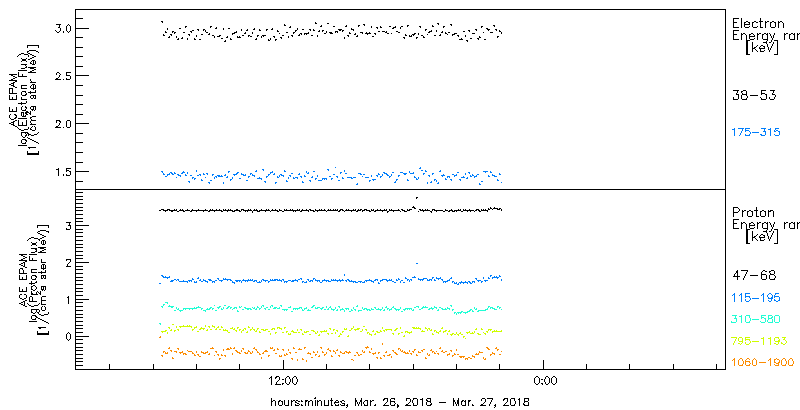Viewport: 800px width, 410px height.
Task: Select the black "47-68" proton energy label
Action: point(754,276)
